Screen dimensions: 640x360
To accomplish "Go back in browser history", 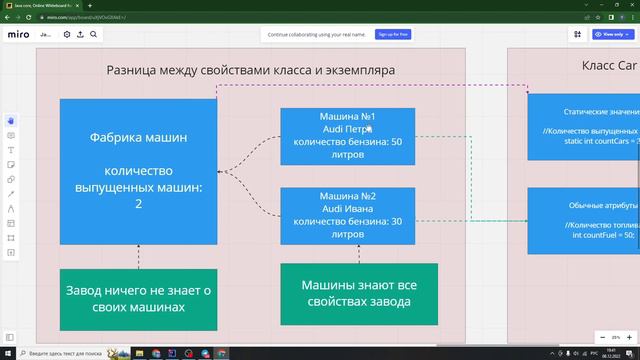I will coord(7,18).
